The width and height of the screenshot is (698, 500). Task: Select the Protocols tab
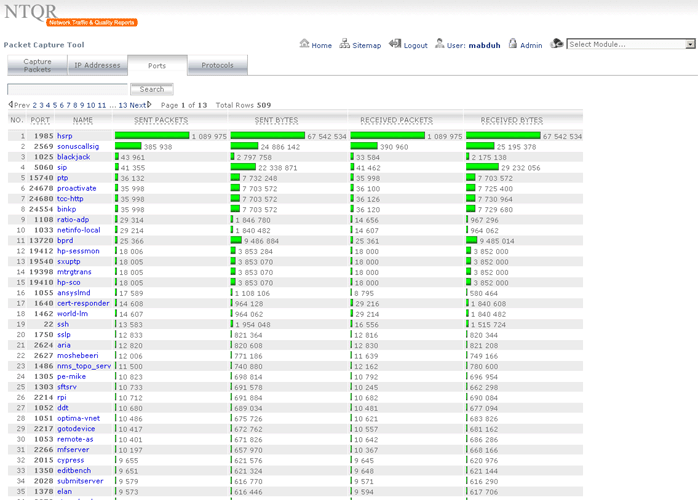[217, 66]
